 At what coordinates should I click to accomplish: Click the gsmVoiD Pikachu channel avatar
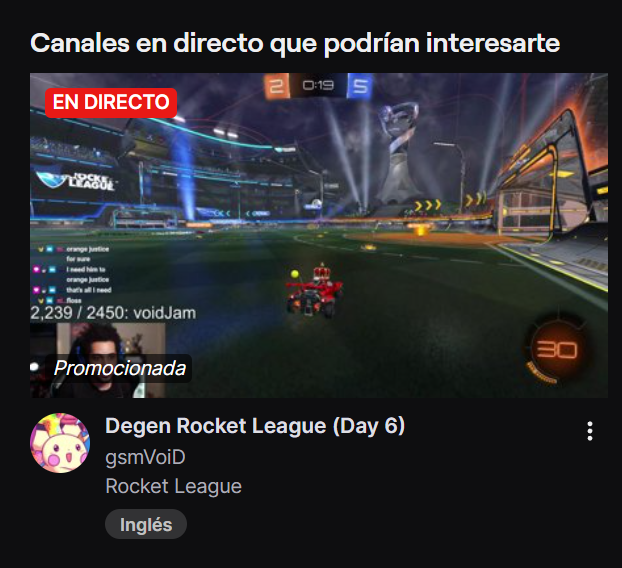coord(60,443)
